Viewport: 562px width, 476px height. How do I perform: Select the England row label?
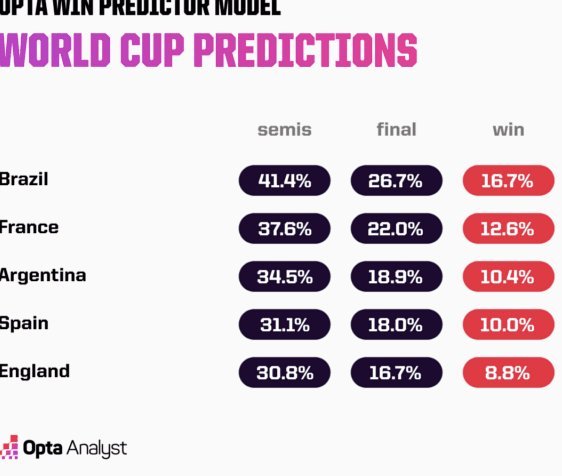click(x=35, y=371)
